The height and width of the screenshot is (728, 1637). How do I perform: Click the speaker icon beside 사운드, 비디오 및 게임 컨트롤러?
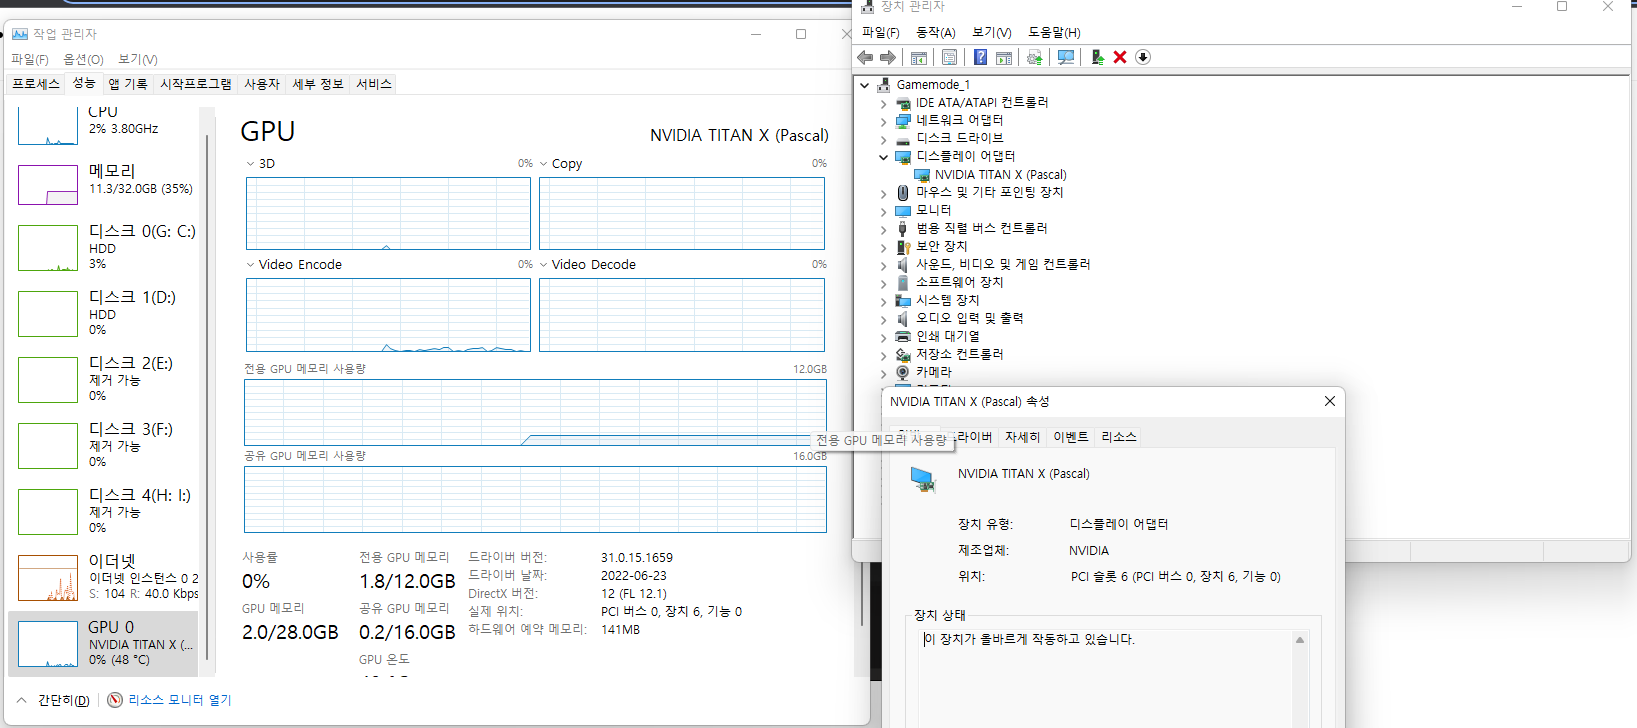(x=903, y=264)
